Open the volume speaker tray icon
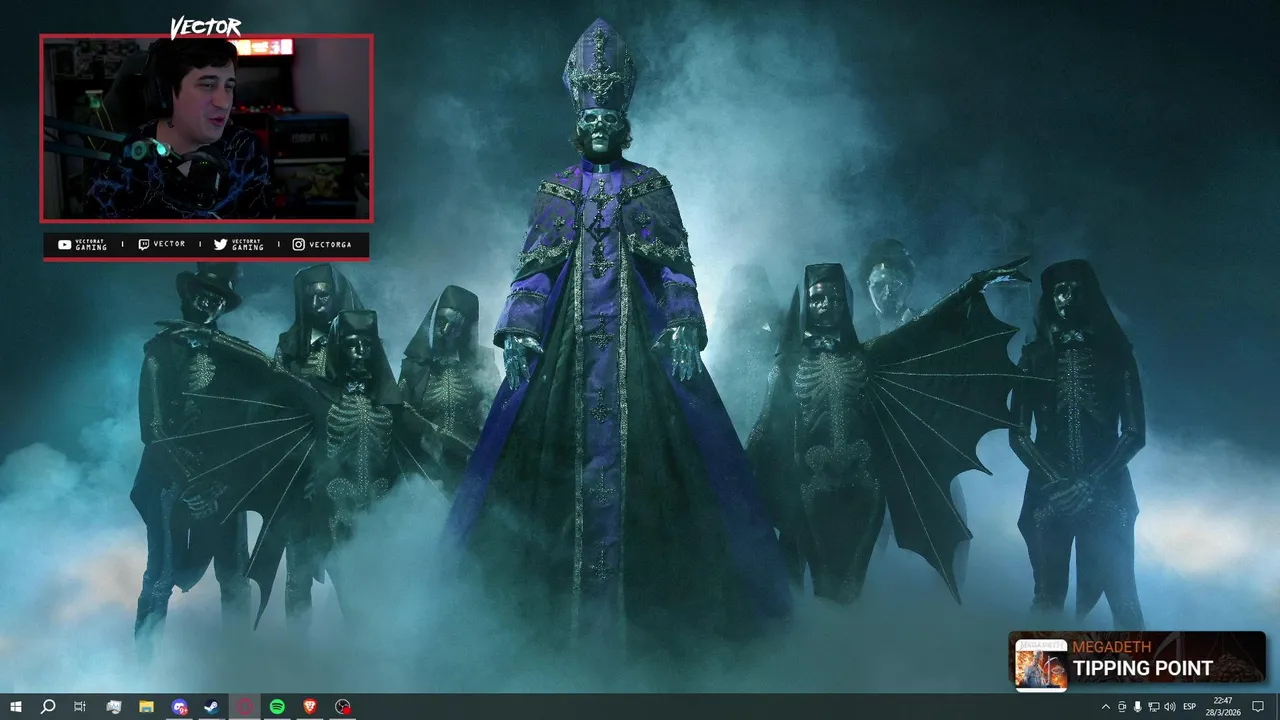The width and height of the screenshot is (1280, 720). [x=1169, y=707]
